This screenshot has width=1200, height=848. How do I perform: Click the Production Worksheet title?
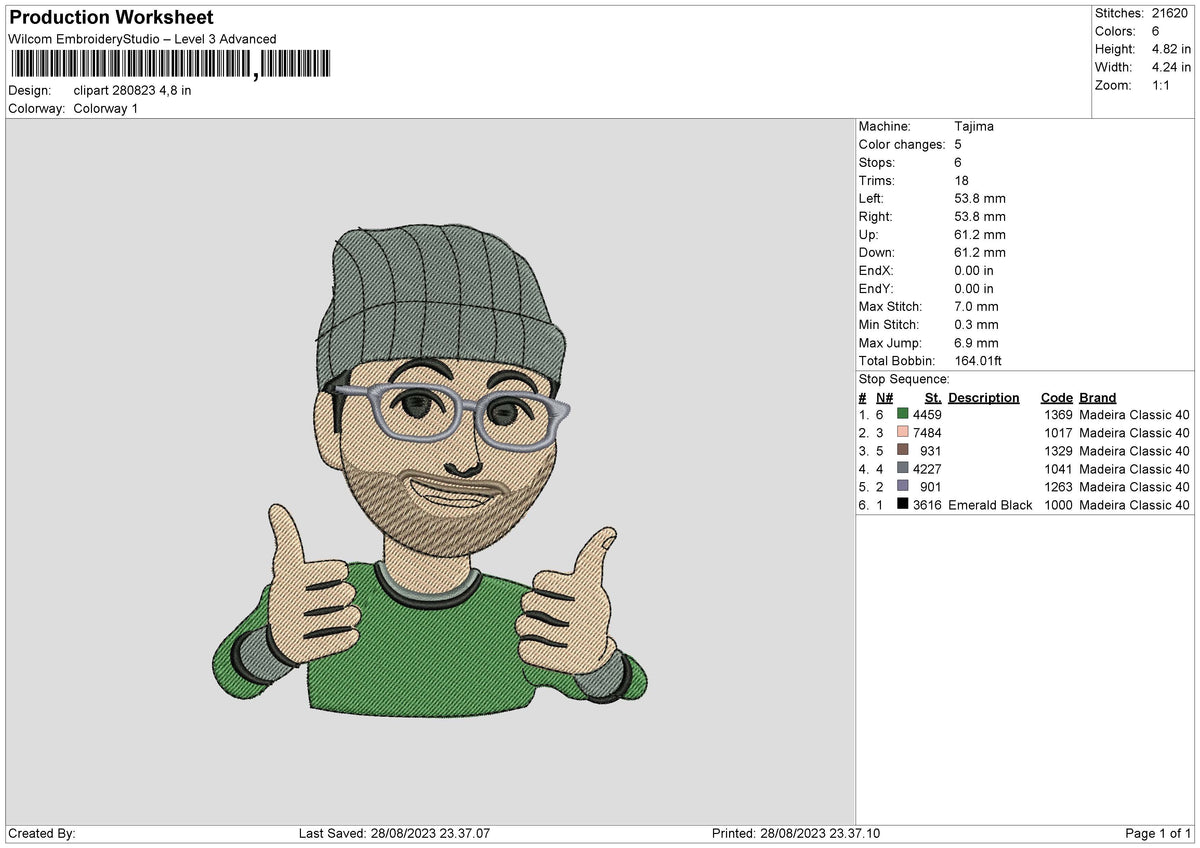[111, 18]
